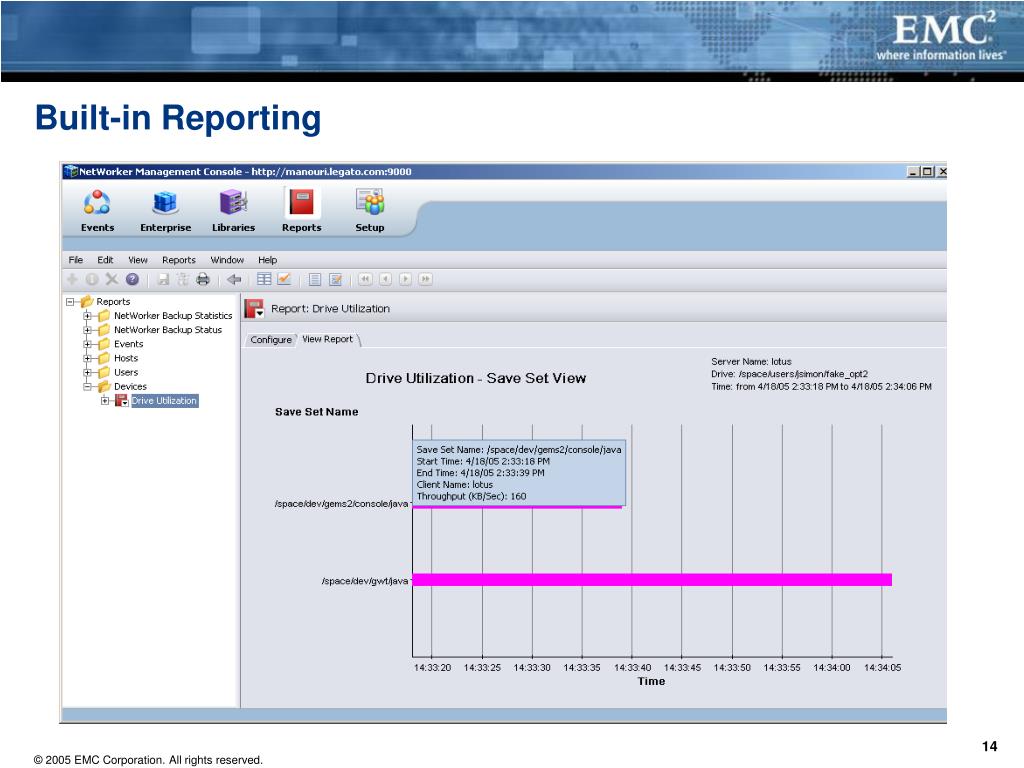Click the purple help question-mark icon
The image size is (1024, 768).
pos(132,280)
